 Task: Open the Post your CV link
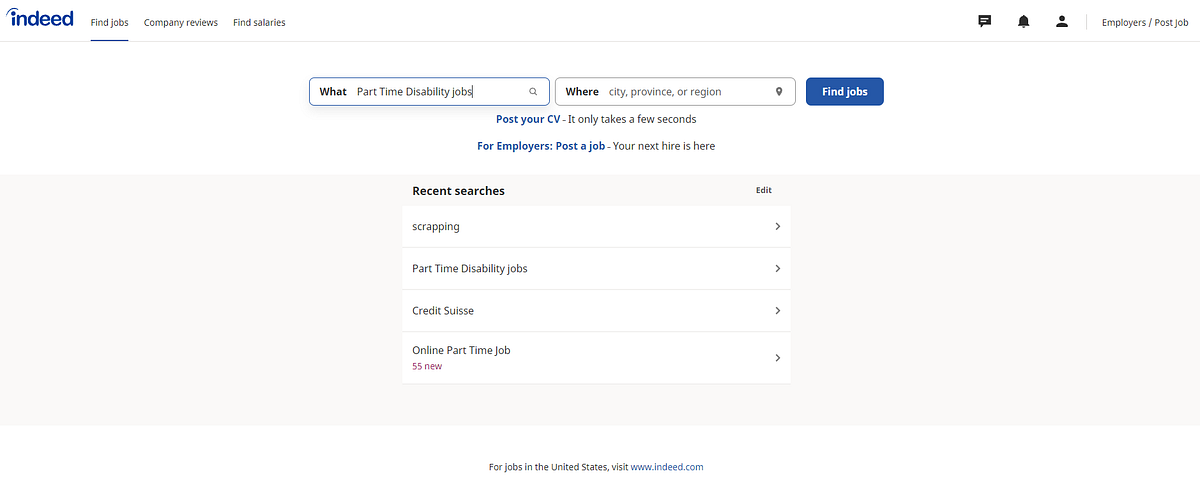coord(528,119)
